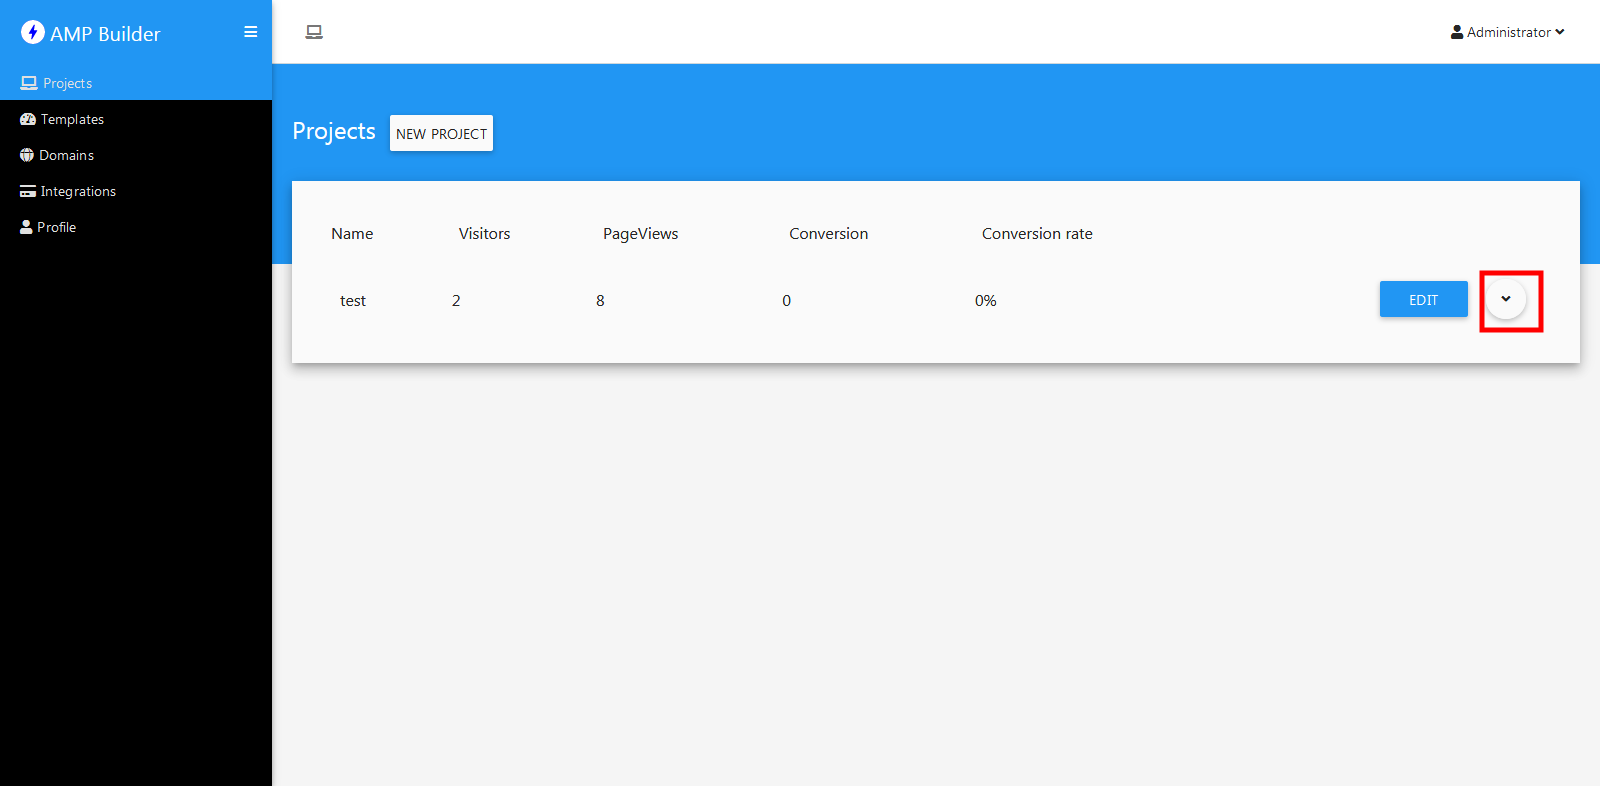Click the Profile user icon
Viewport: 1600px width, 786px height.
(26, 227)
